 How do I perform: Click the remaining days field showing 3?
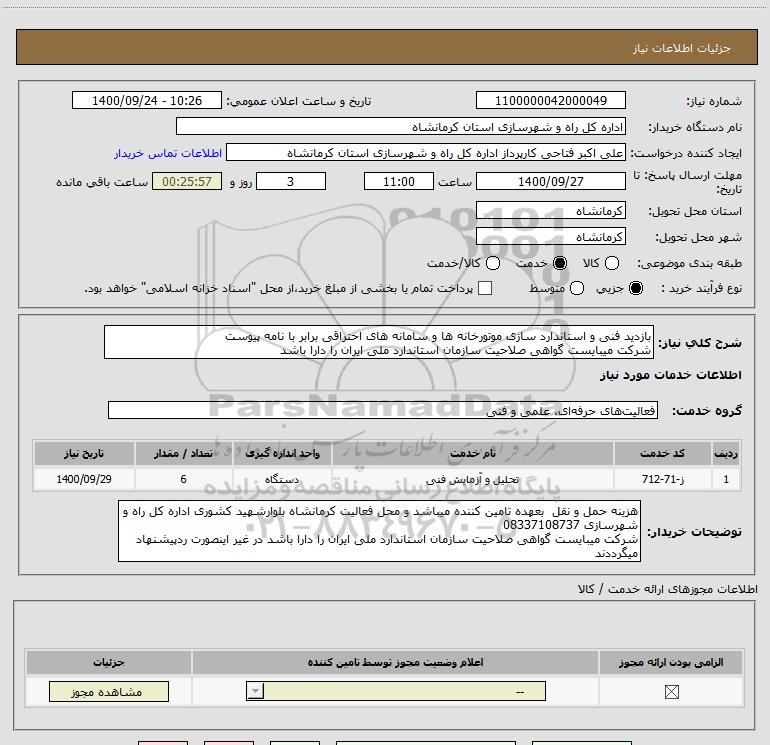pos(291,181)
